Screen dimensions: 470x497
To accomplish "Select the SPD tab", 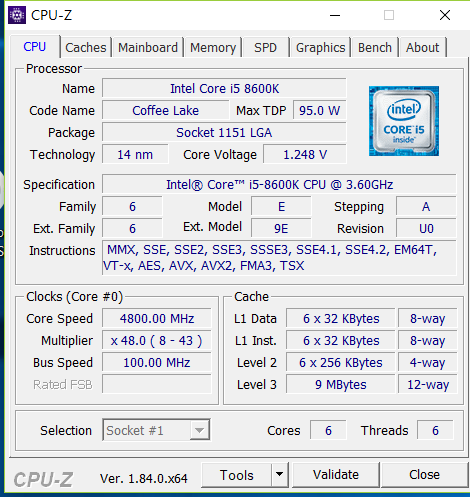I will tap(265, 47).
